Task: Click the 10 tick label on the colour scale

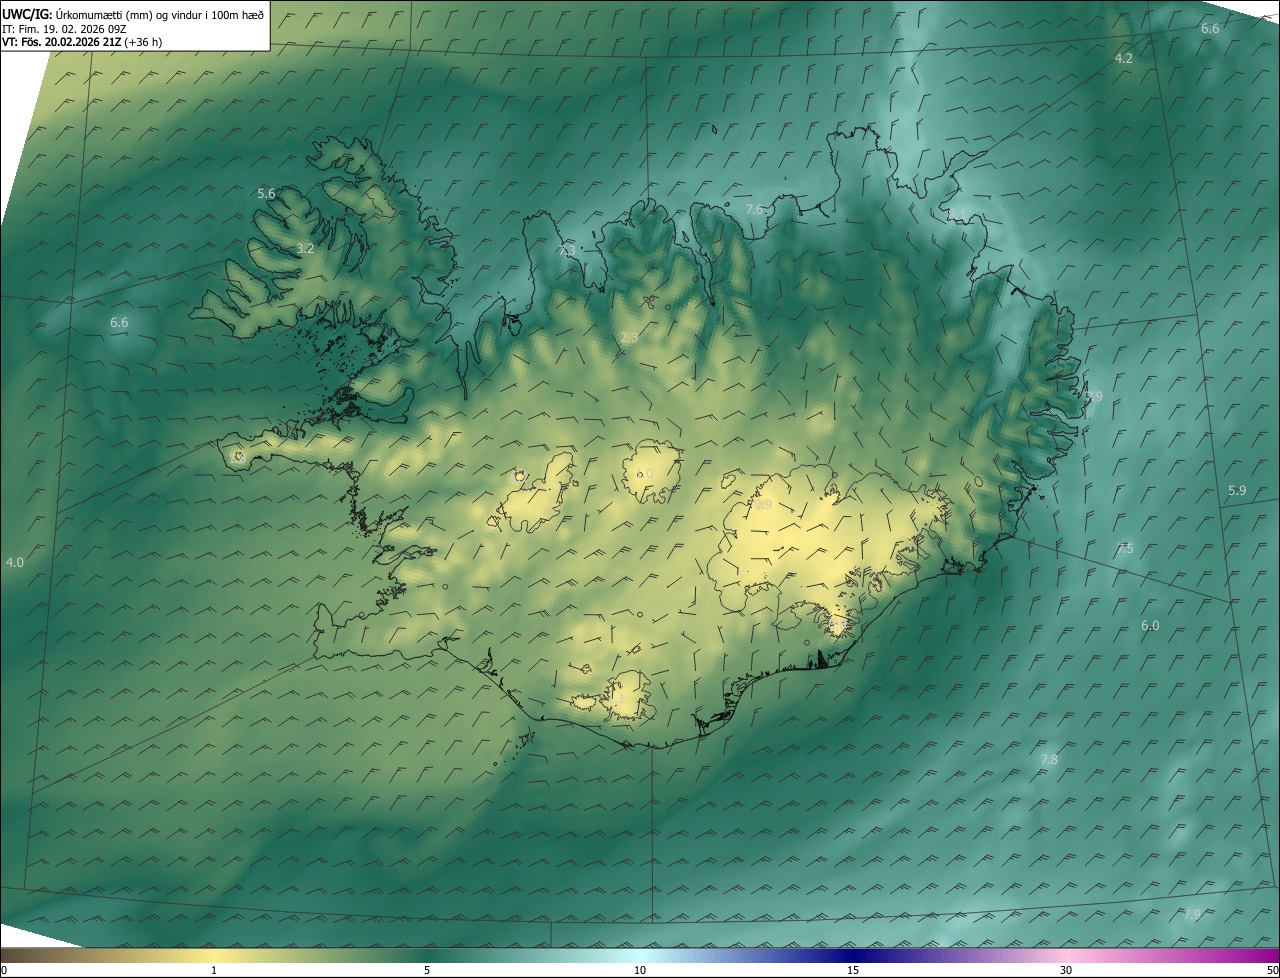Action: tap(640, 970)
